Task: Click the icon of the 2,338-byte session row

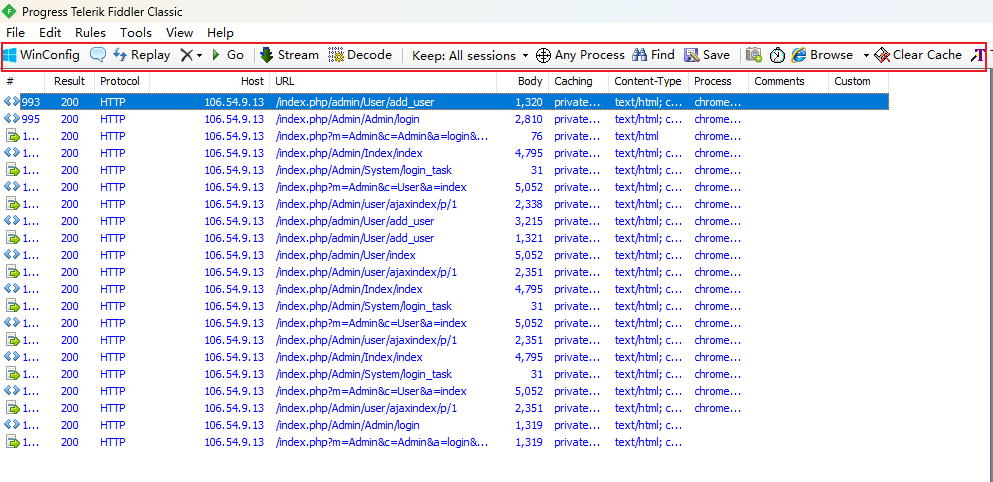Action: coord(12,204)
